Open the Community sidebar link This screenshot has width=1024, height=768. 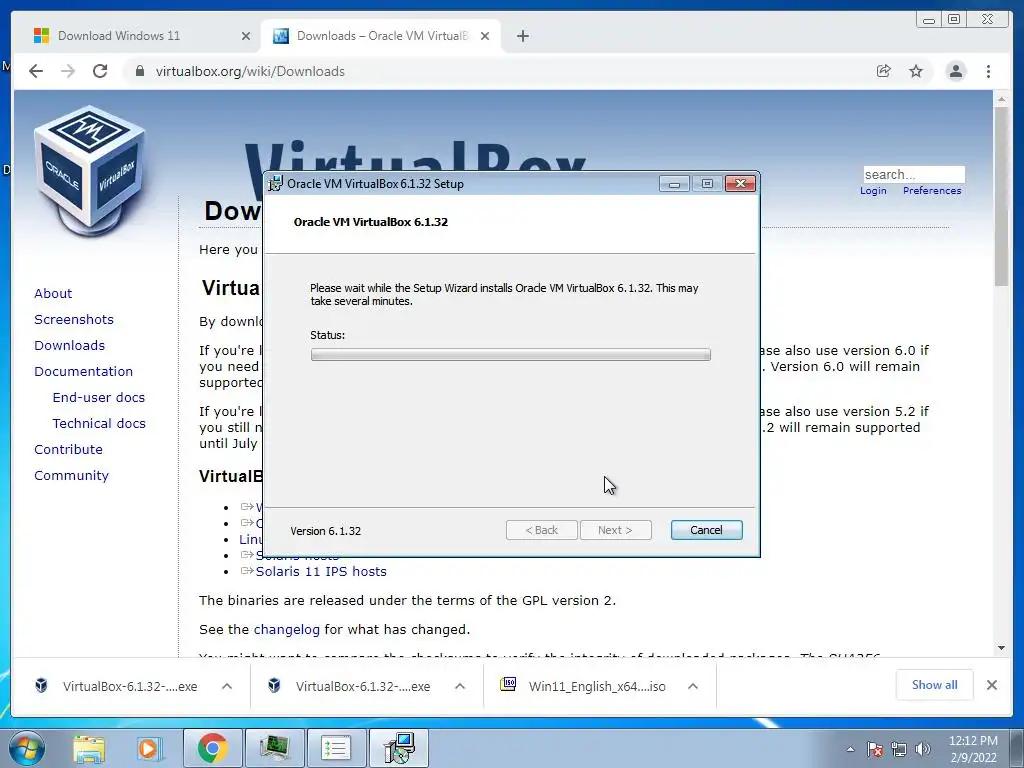[x=71, y=476]
